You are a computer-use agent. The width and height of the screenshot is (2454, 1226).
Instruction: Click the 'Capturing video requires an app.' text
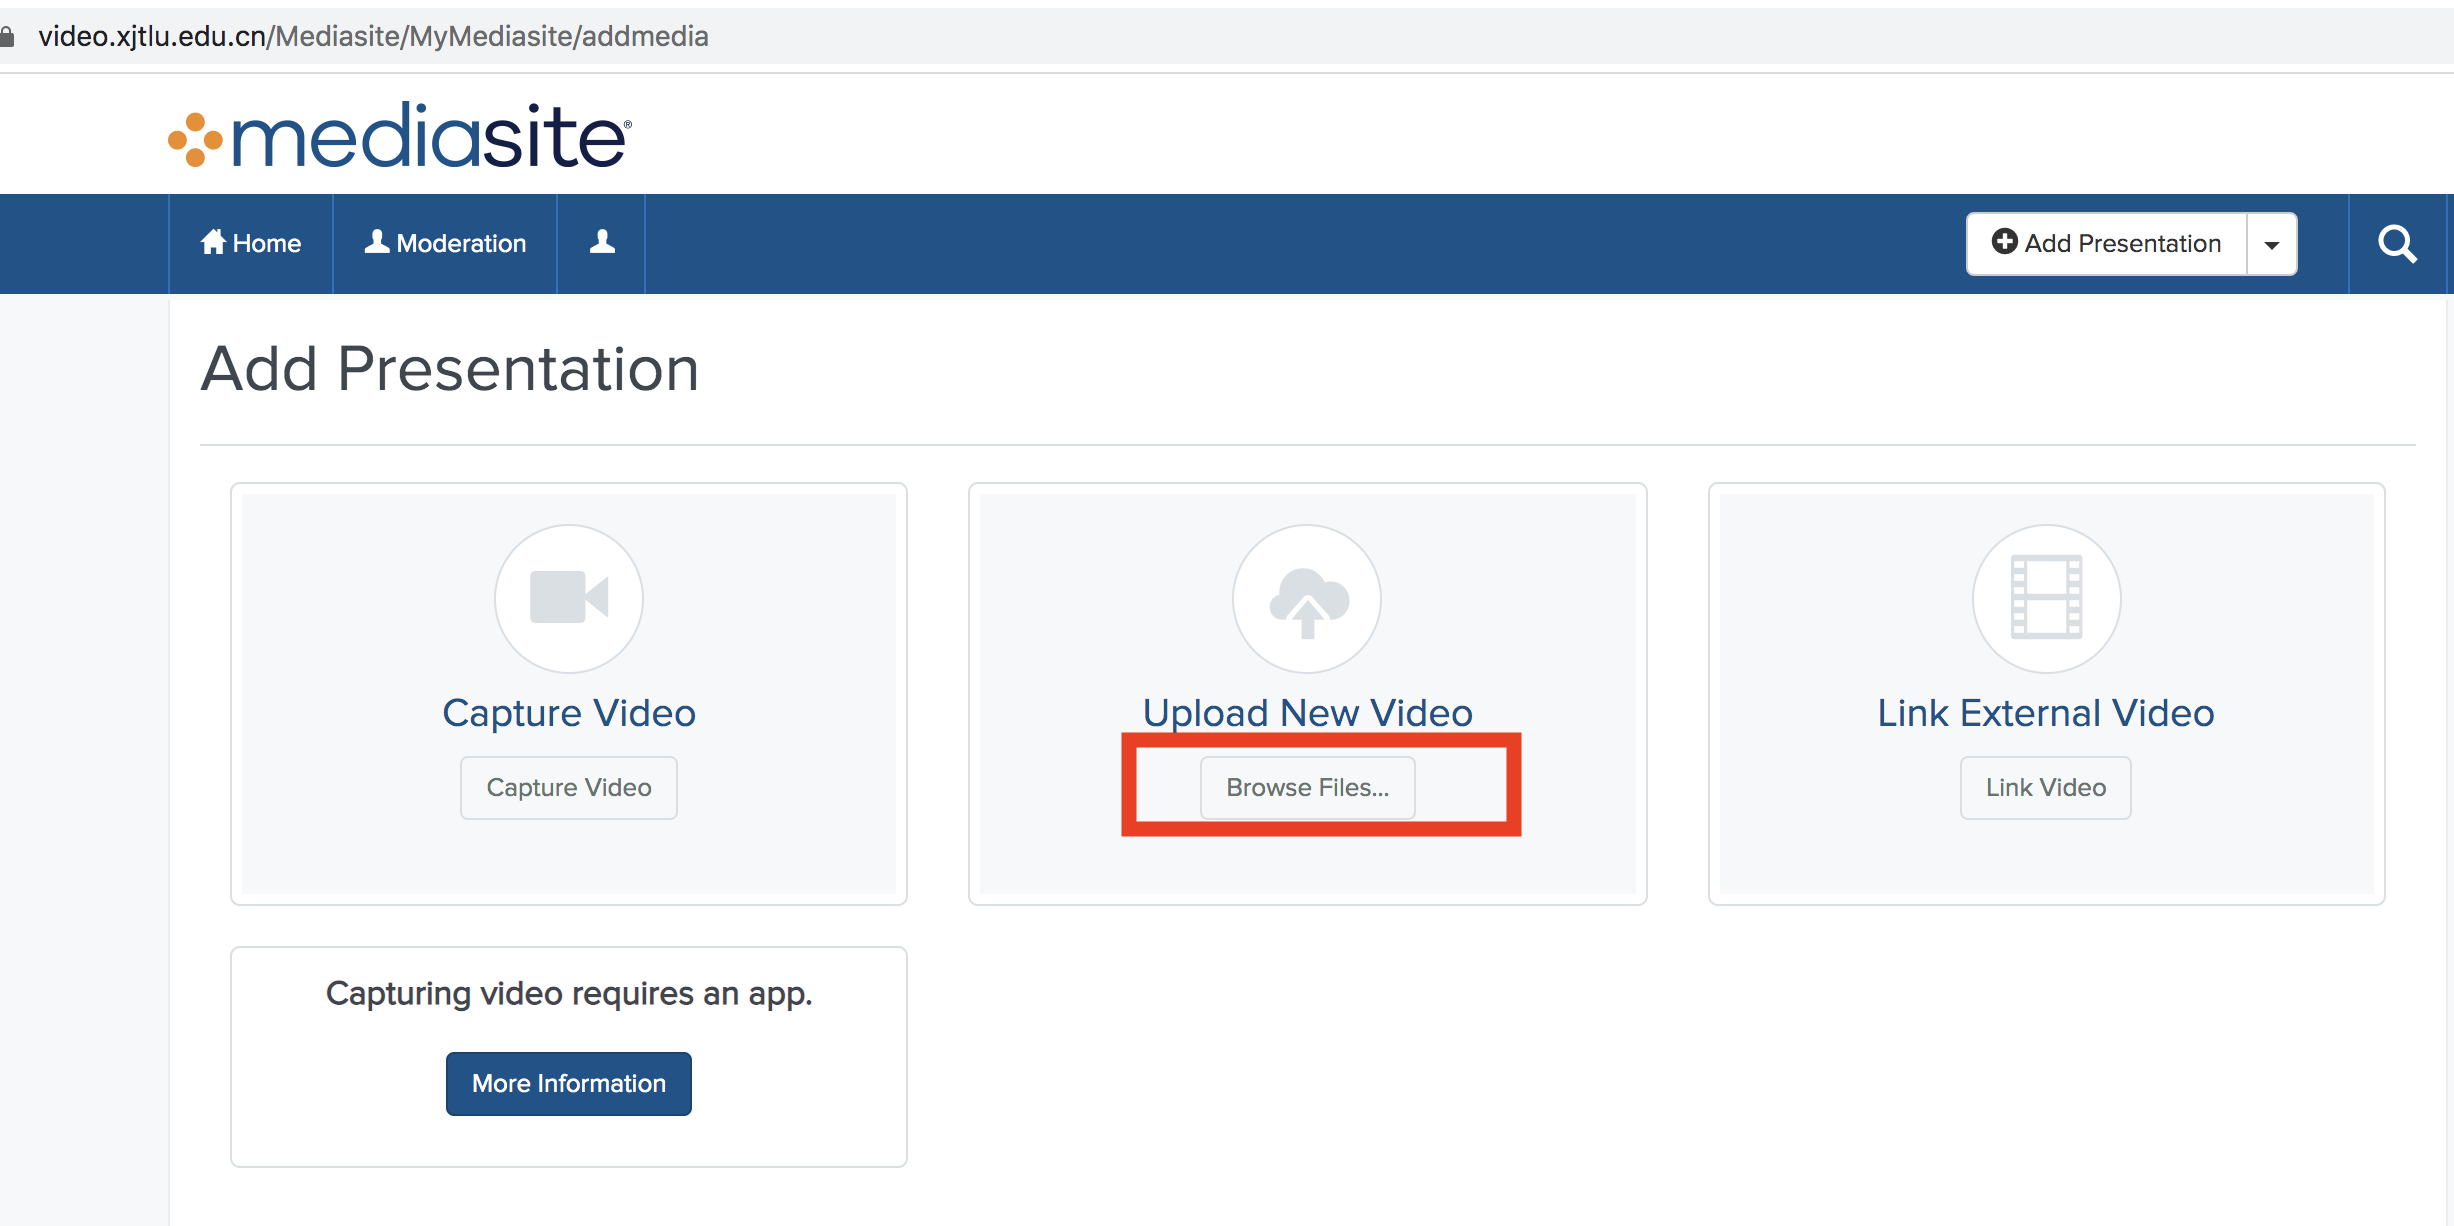click(569, 994)
